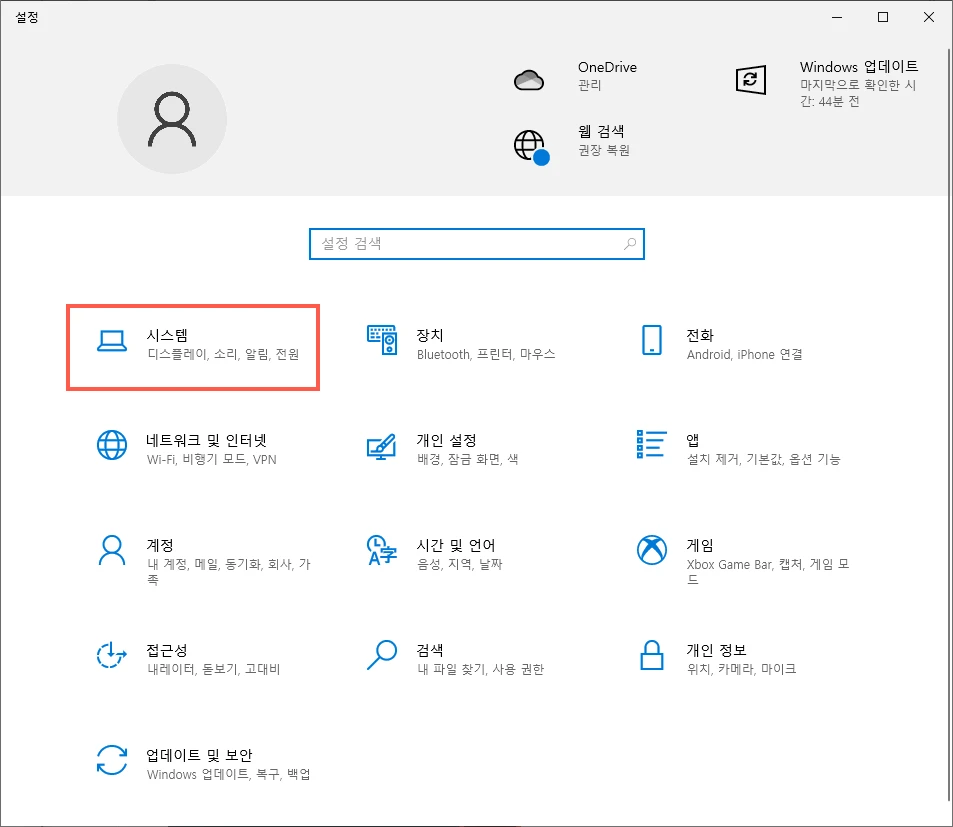Click the '배경, 잠금 화면, 색' description
953x827 pixels.
pyautogui.click(x=467, y=459)
